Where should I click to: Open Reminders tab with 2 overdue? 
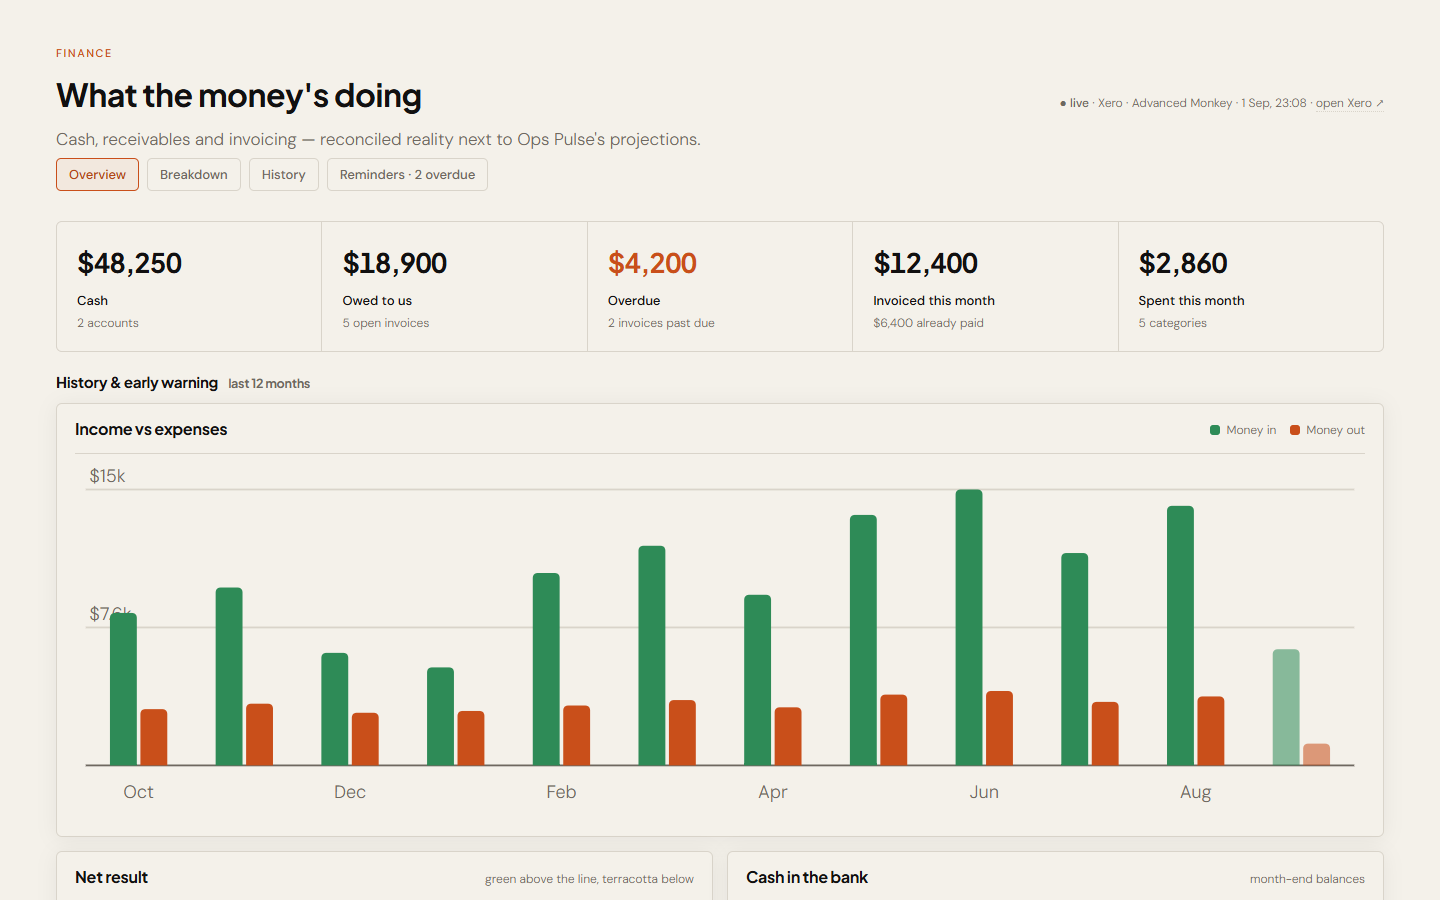click(x=407, y=174)
